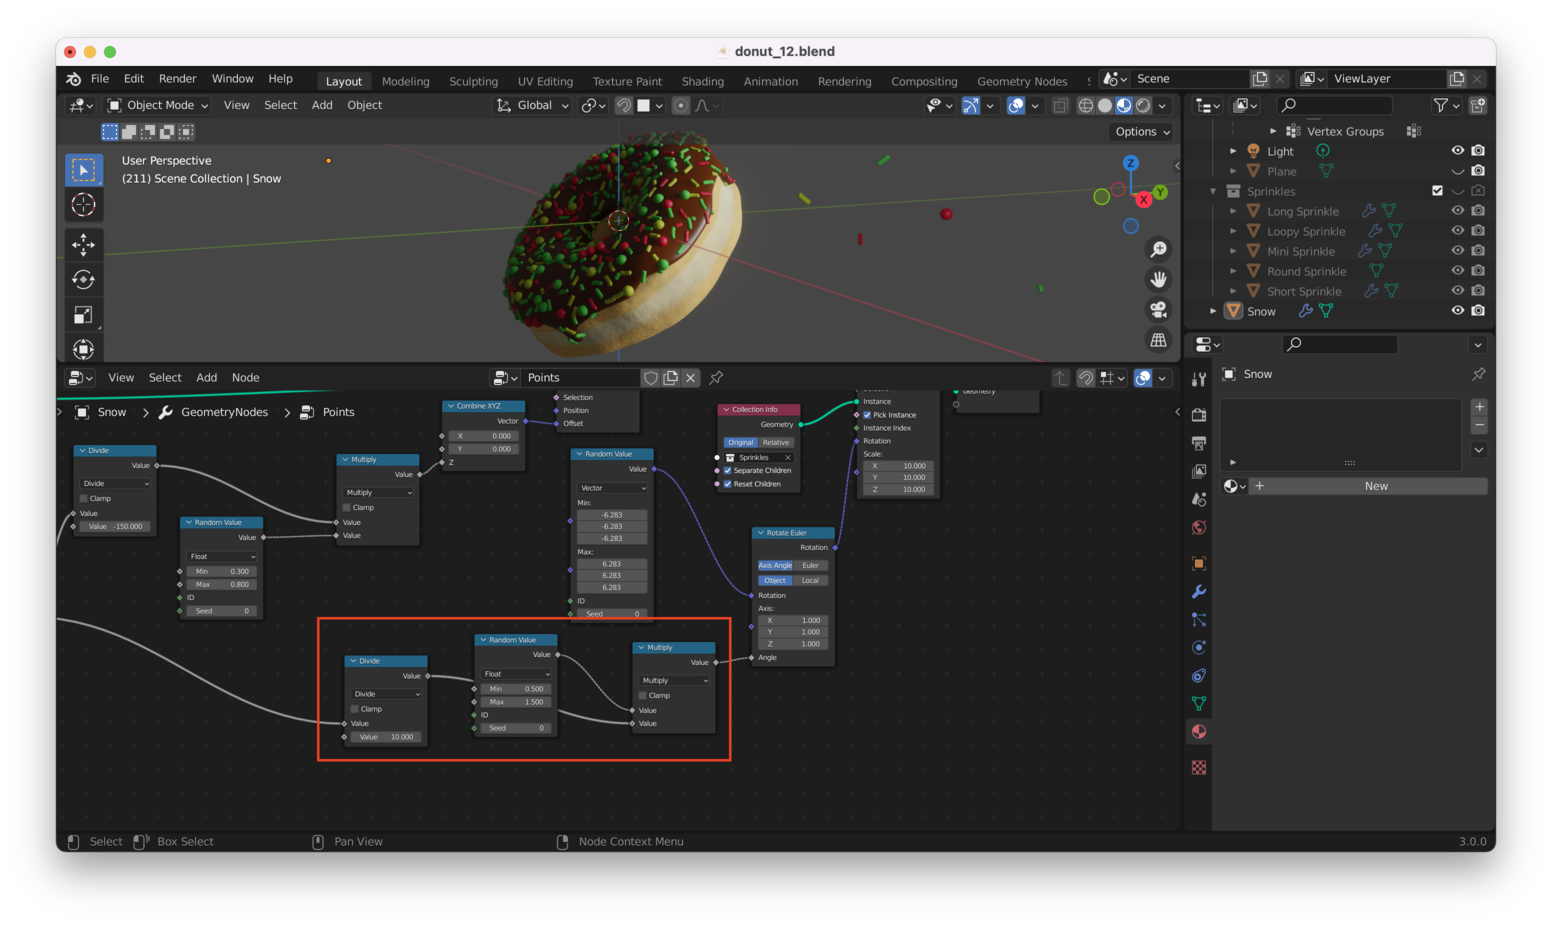Uncheck the Sprinkles collection exclude checkbox
The width and height of the screenshot is (1552, 926).
(x=1437, y=191)
